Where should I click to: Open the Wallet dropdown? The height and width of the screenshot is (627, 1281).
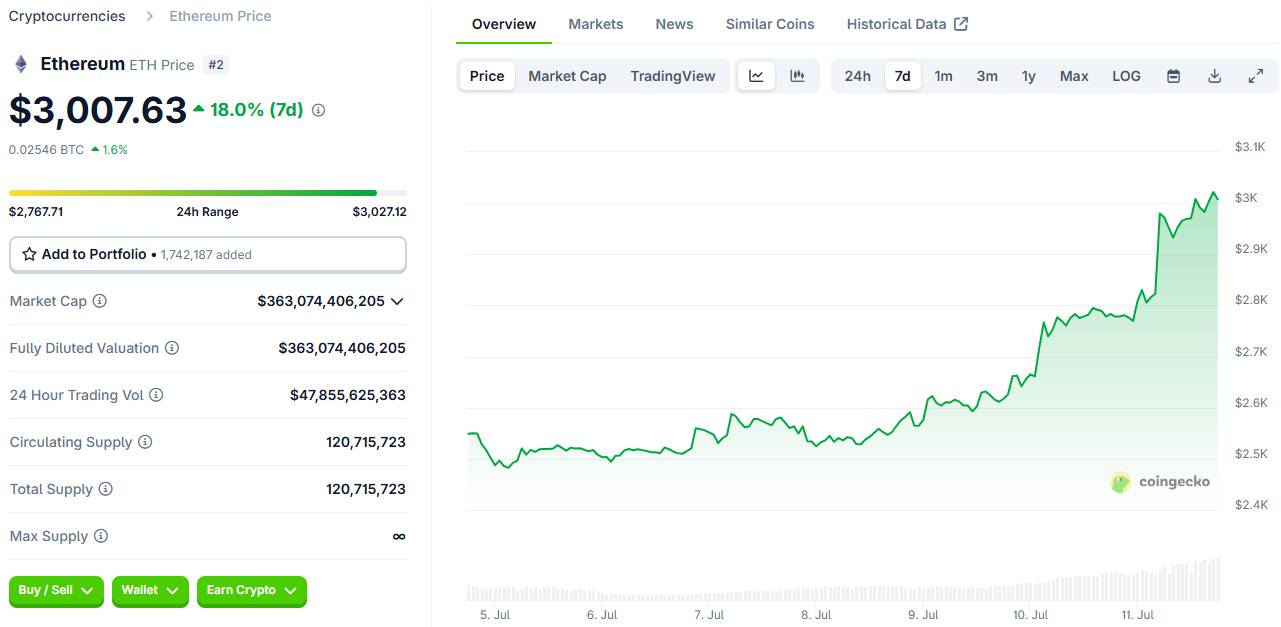click(x=150, y=591)
